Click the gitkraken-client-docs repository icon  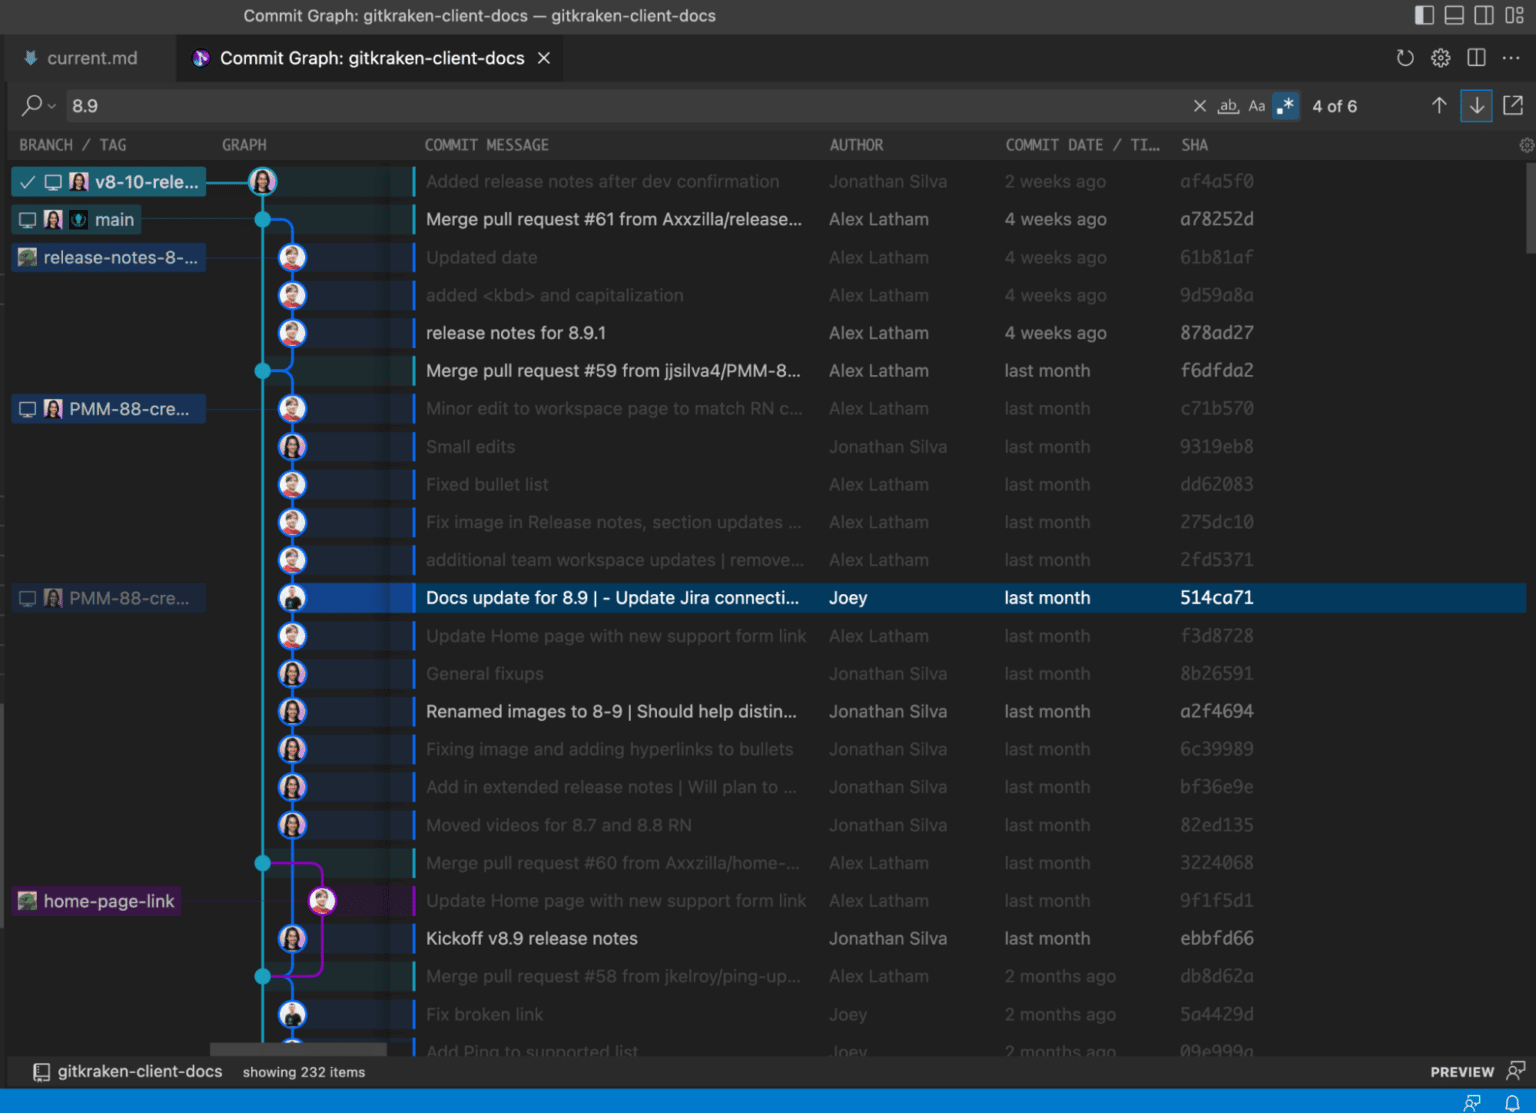40,1071
